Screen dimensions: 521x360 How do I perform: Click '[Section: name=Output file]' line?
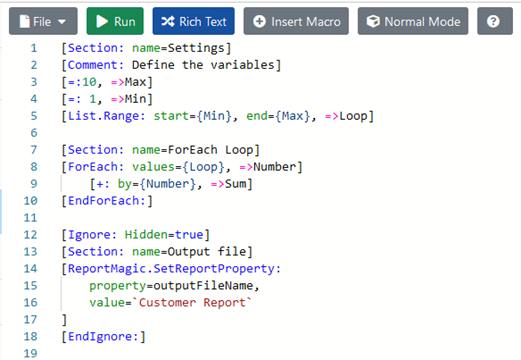pos(157,252)
